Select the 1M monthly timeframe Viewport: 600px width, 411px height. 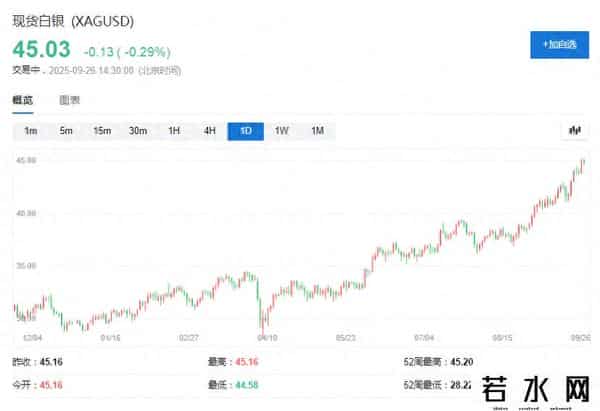point(317,131)
